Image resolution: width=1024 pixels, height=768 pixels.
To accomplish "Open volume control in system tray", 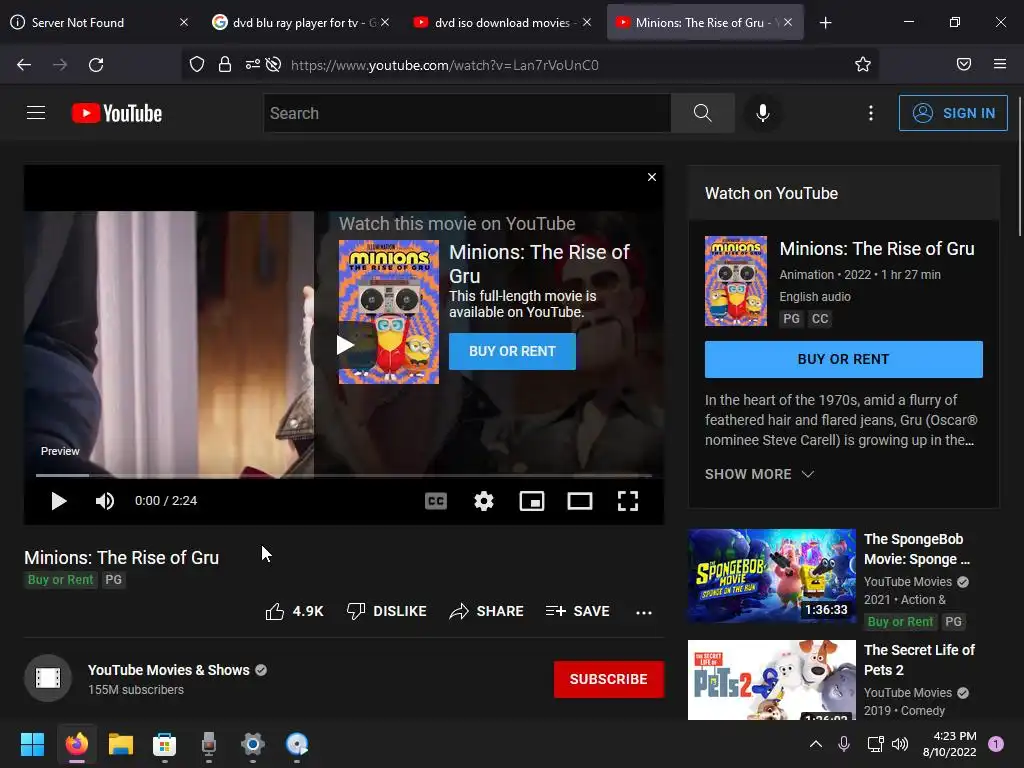I will coord(900,744).
